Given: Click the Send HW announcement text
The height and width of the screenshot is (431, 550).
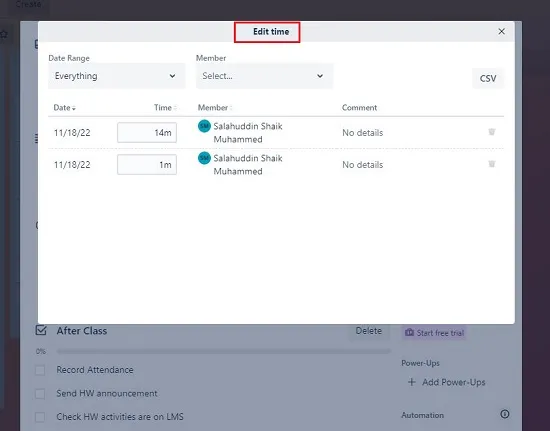Looking at the screenshot, I should [x=107, y=393].
